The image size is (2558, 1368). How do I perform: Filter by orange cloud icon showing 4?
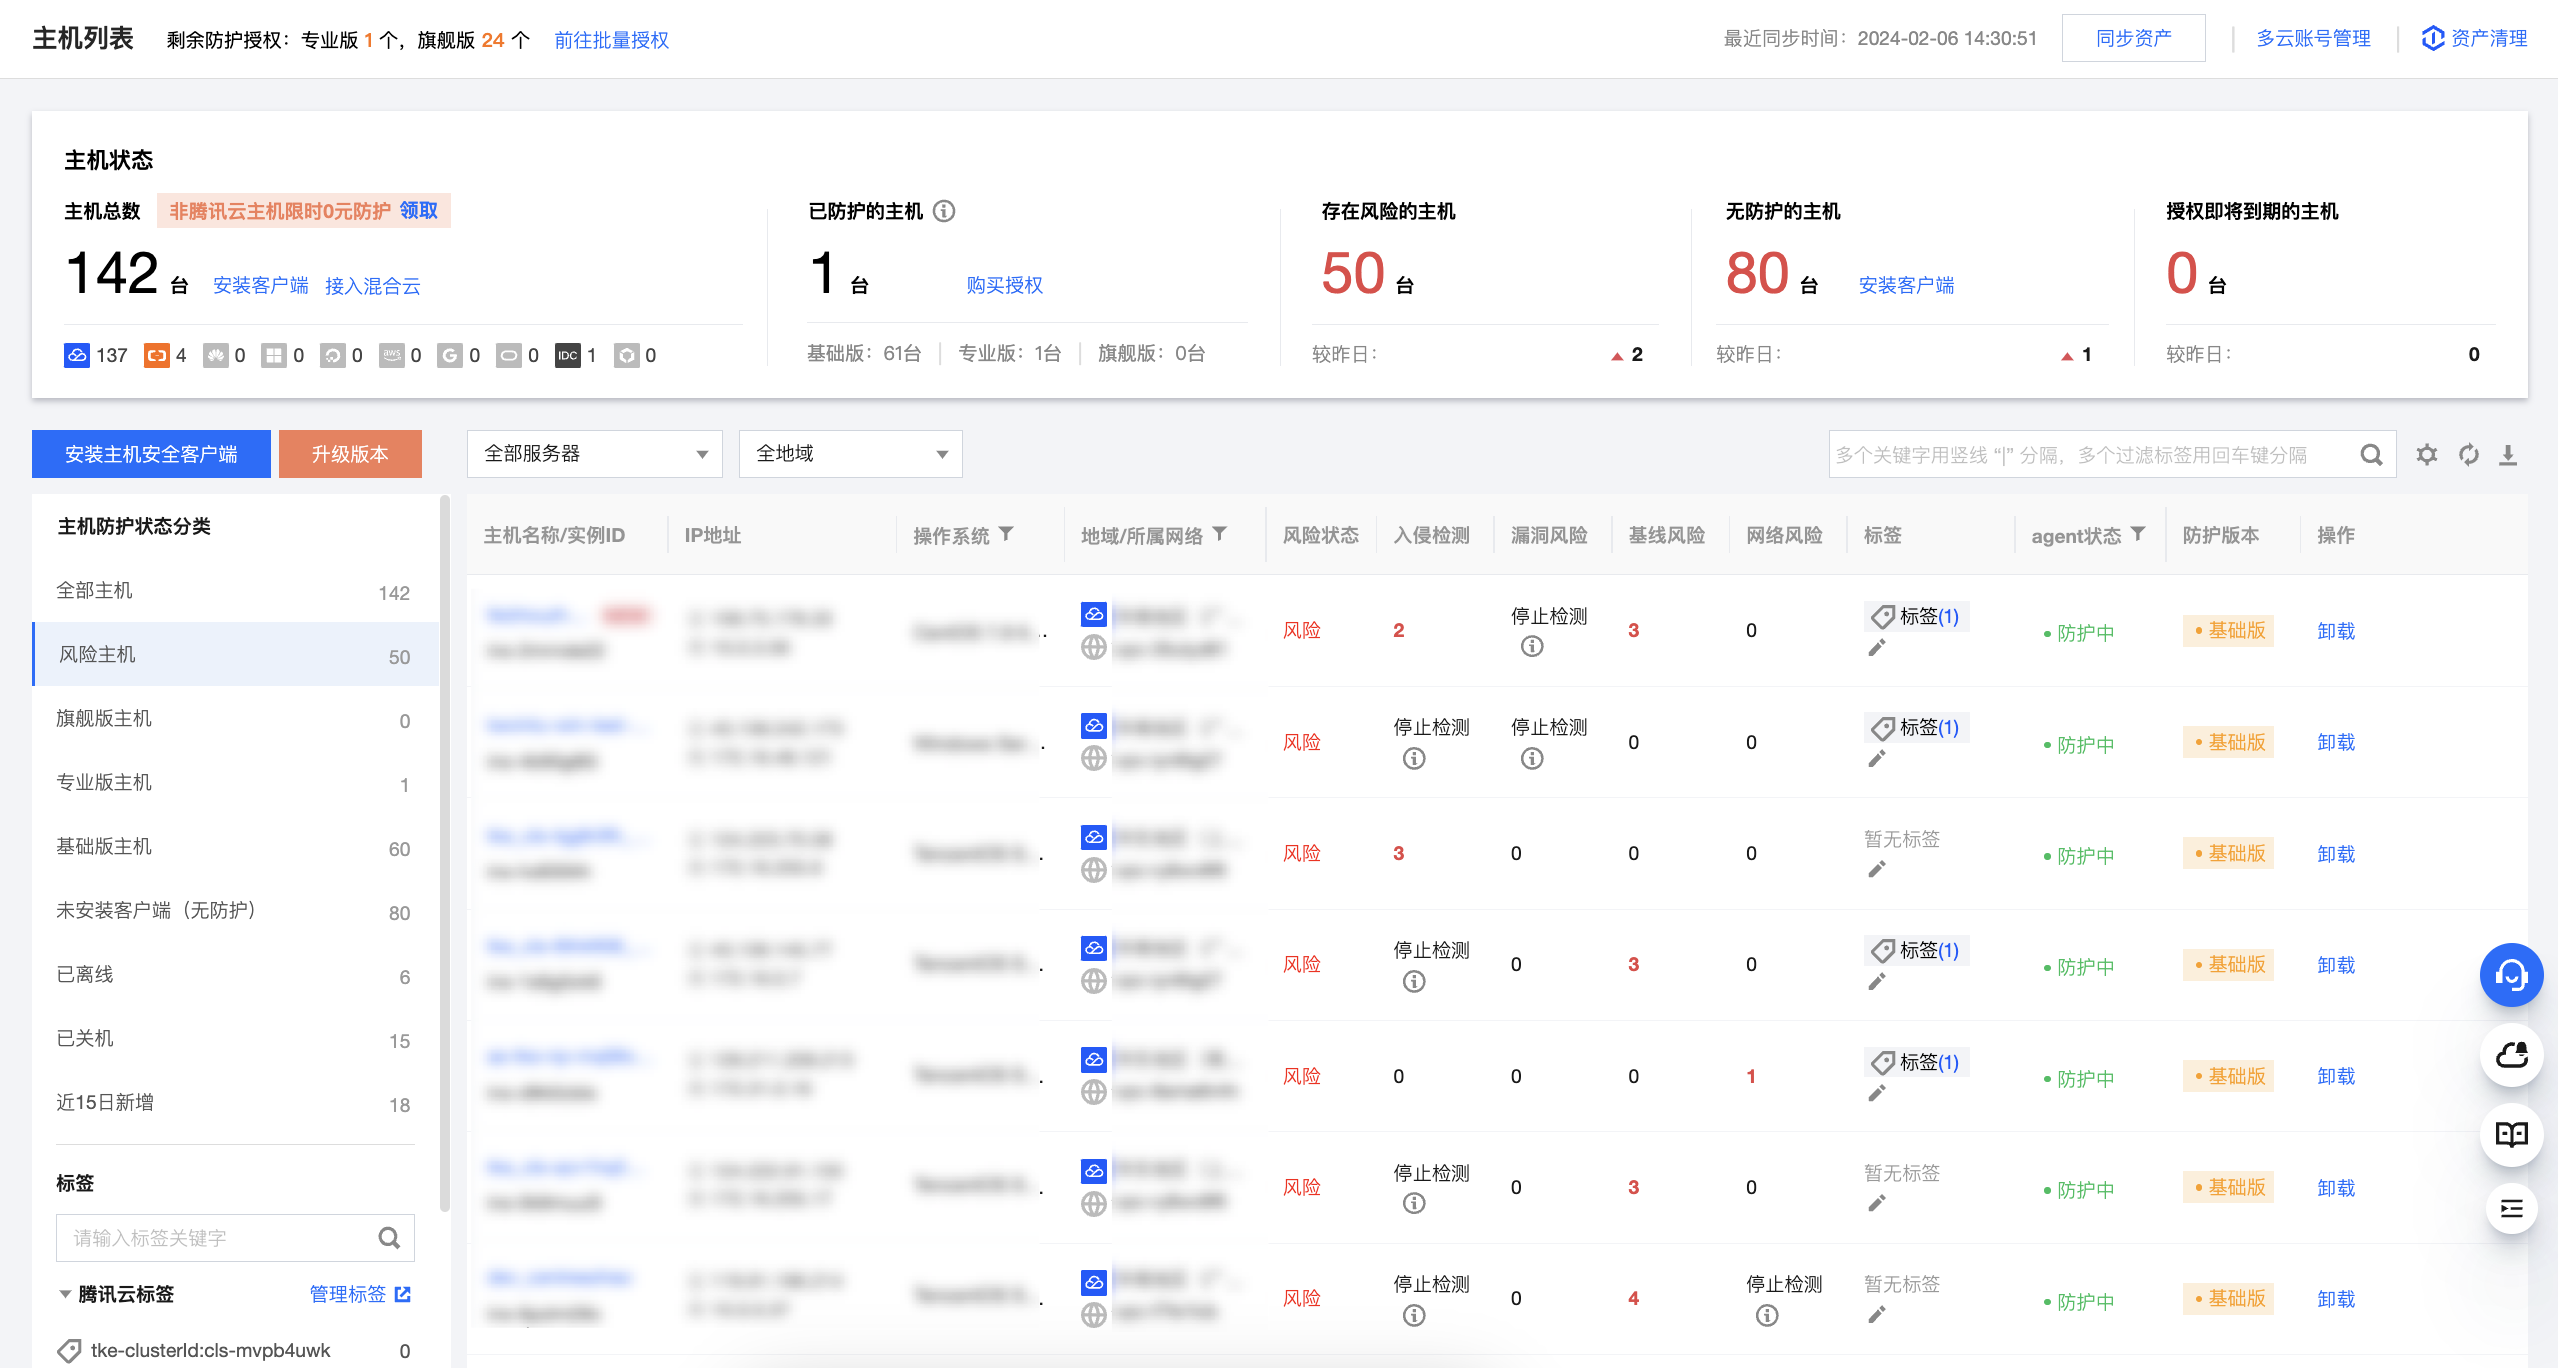(x=156, y=355)
